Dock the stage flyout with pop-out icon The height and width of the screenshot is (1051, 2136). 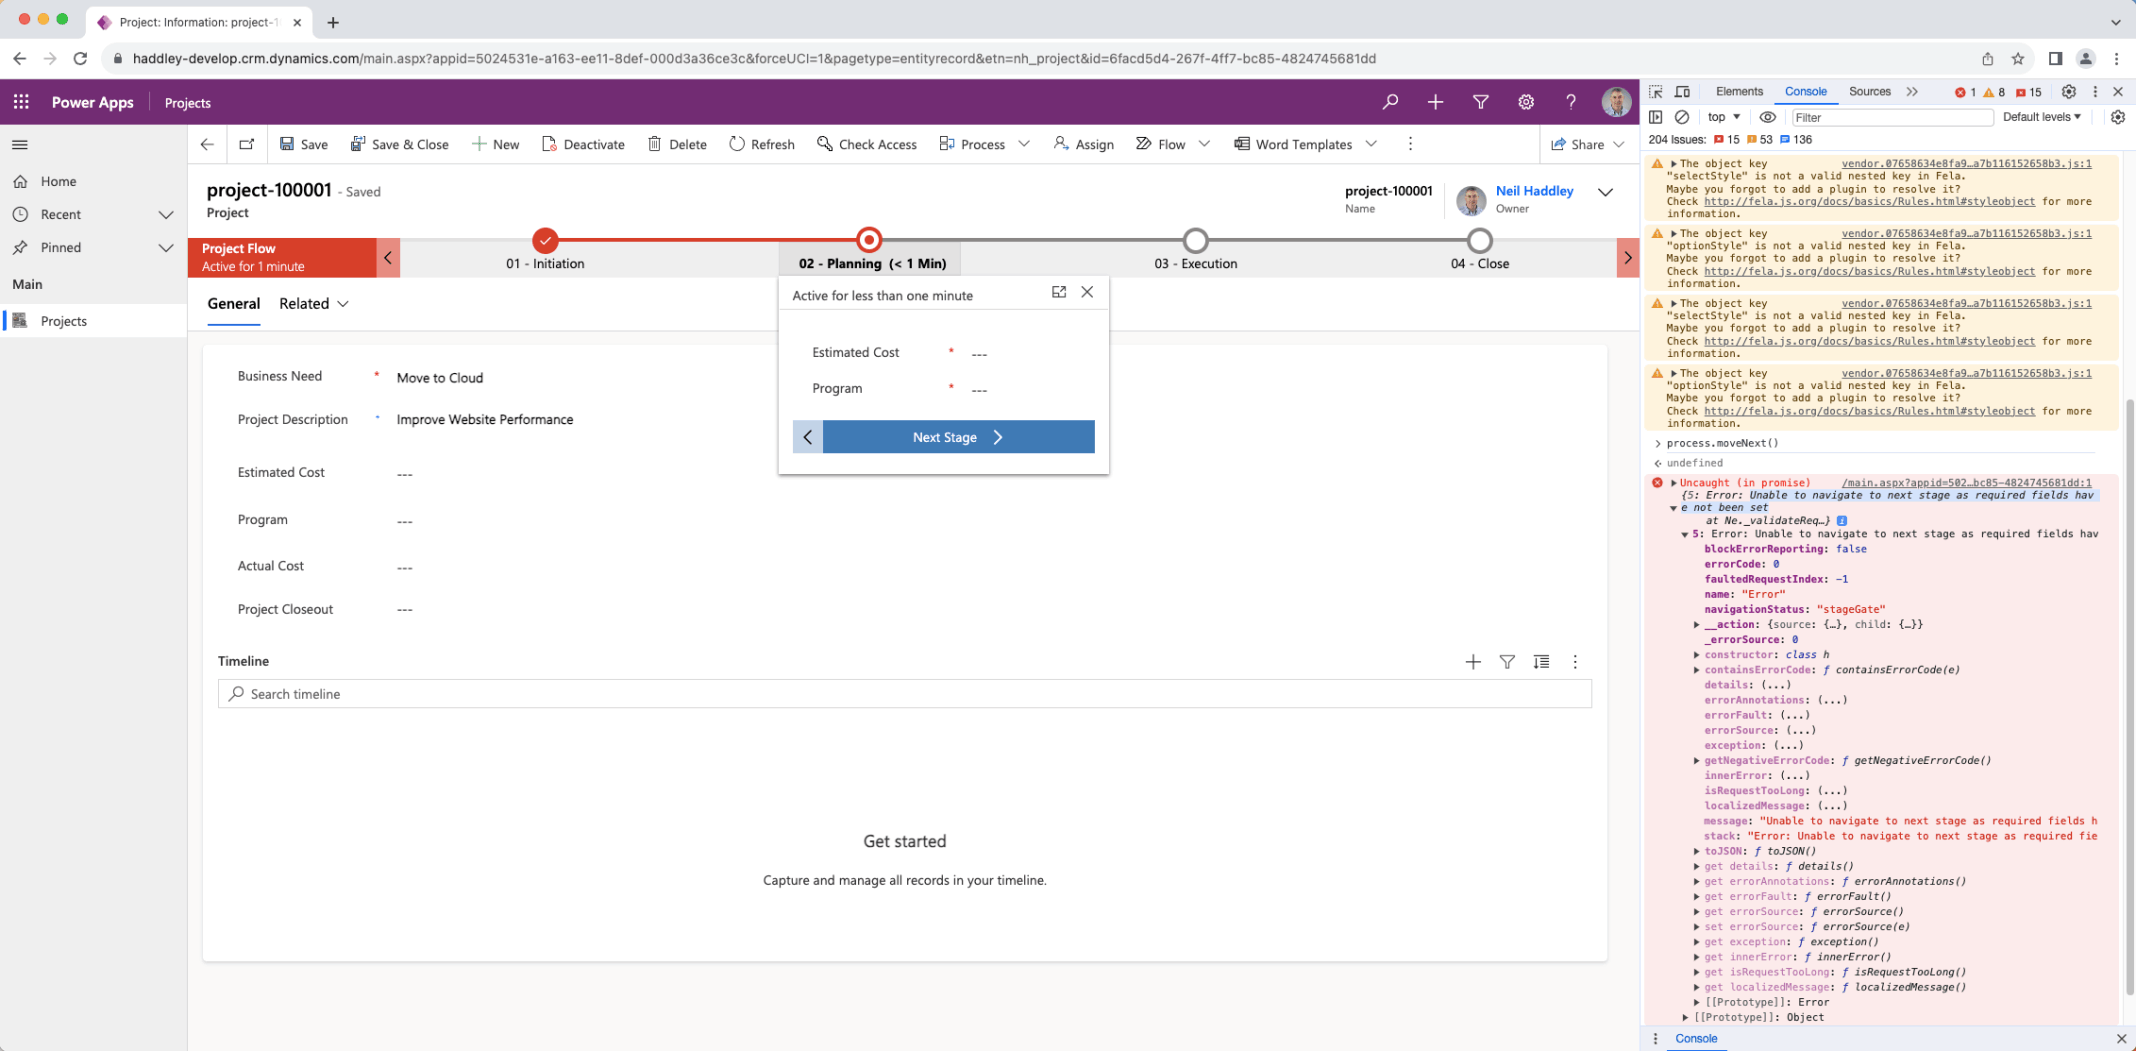pyautogui.click(x=1059, y=292)
